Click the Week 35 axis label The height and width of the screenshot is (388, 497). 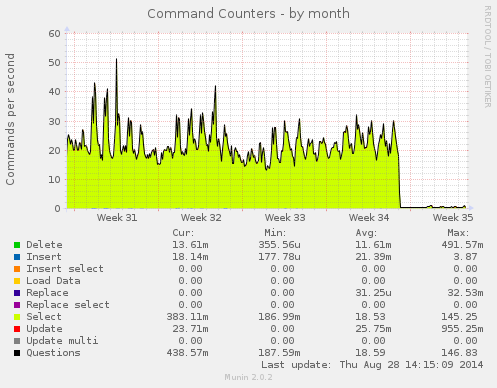click(x=453, y=218)
